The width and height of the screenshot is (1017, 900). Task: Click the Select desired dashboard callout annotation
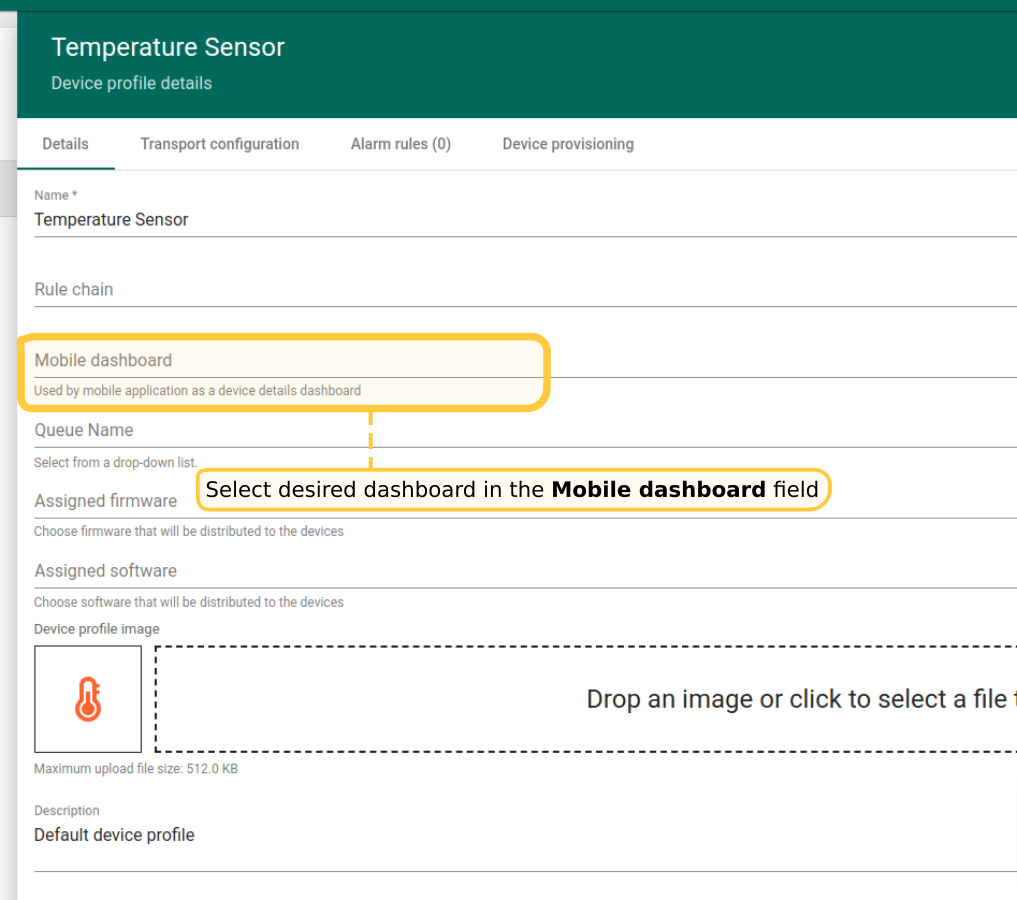pyautogui.click(x=512, y=490)
